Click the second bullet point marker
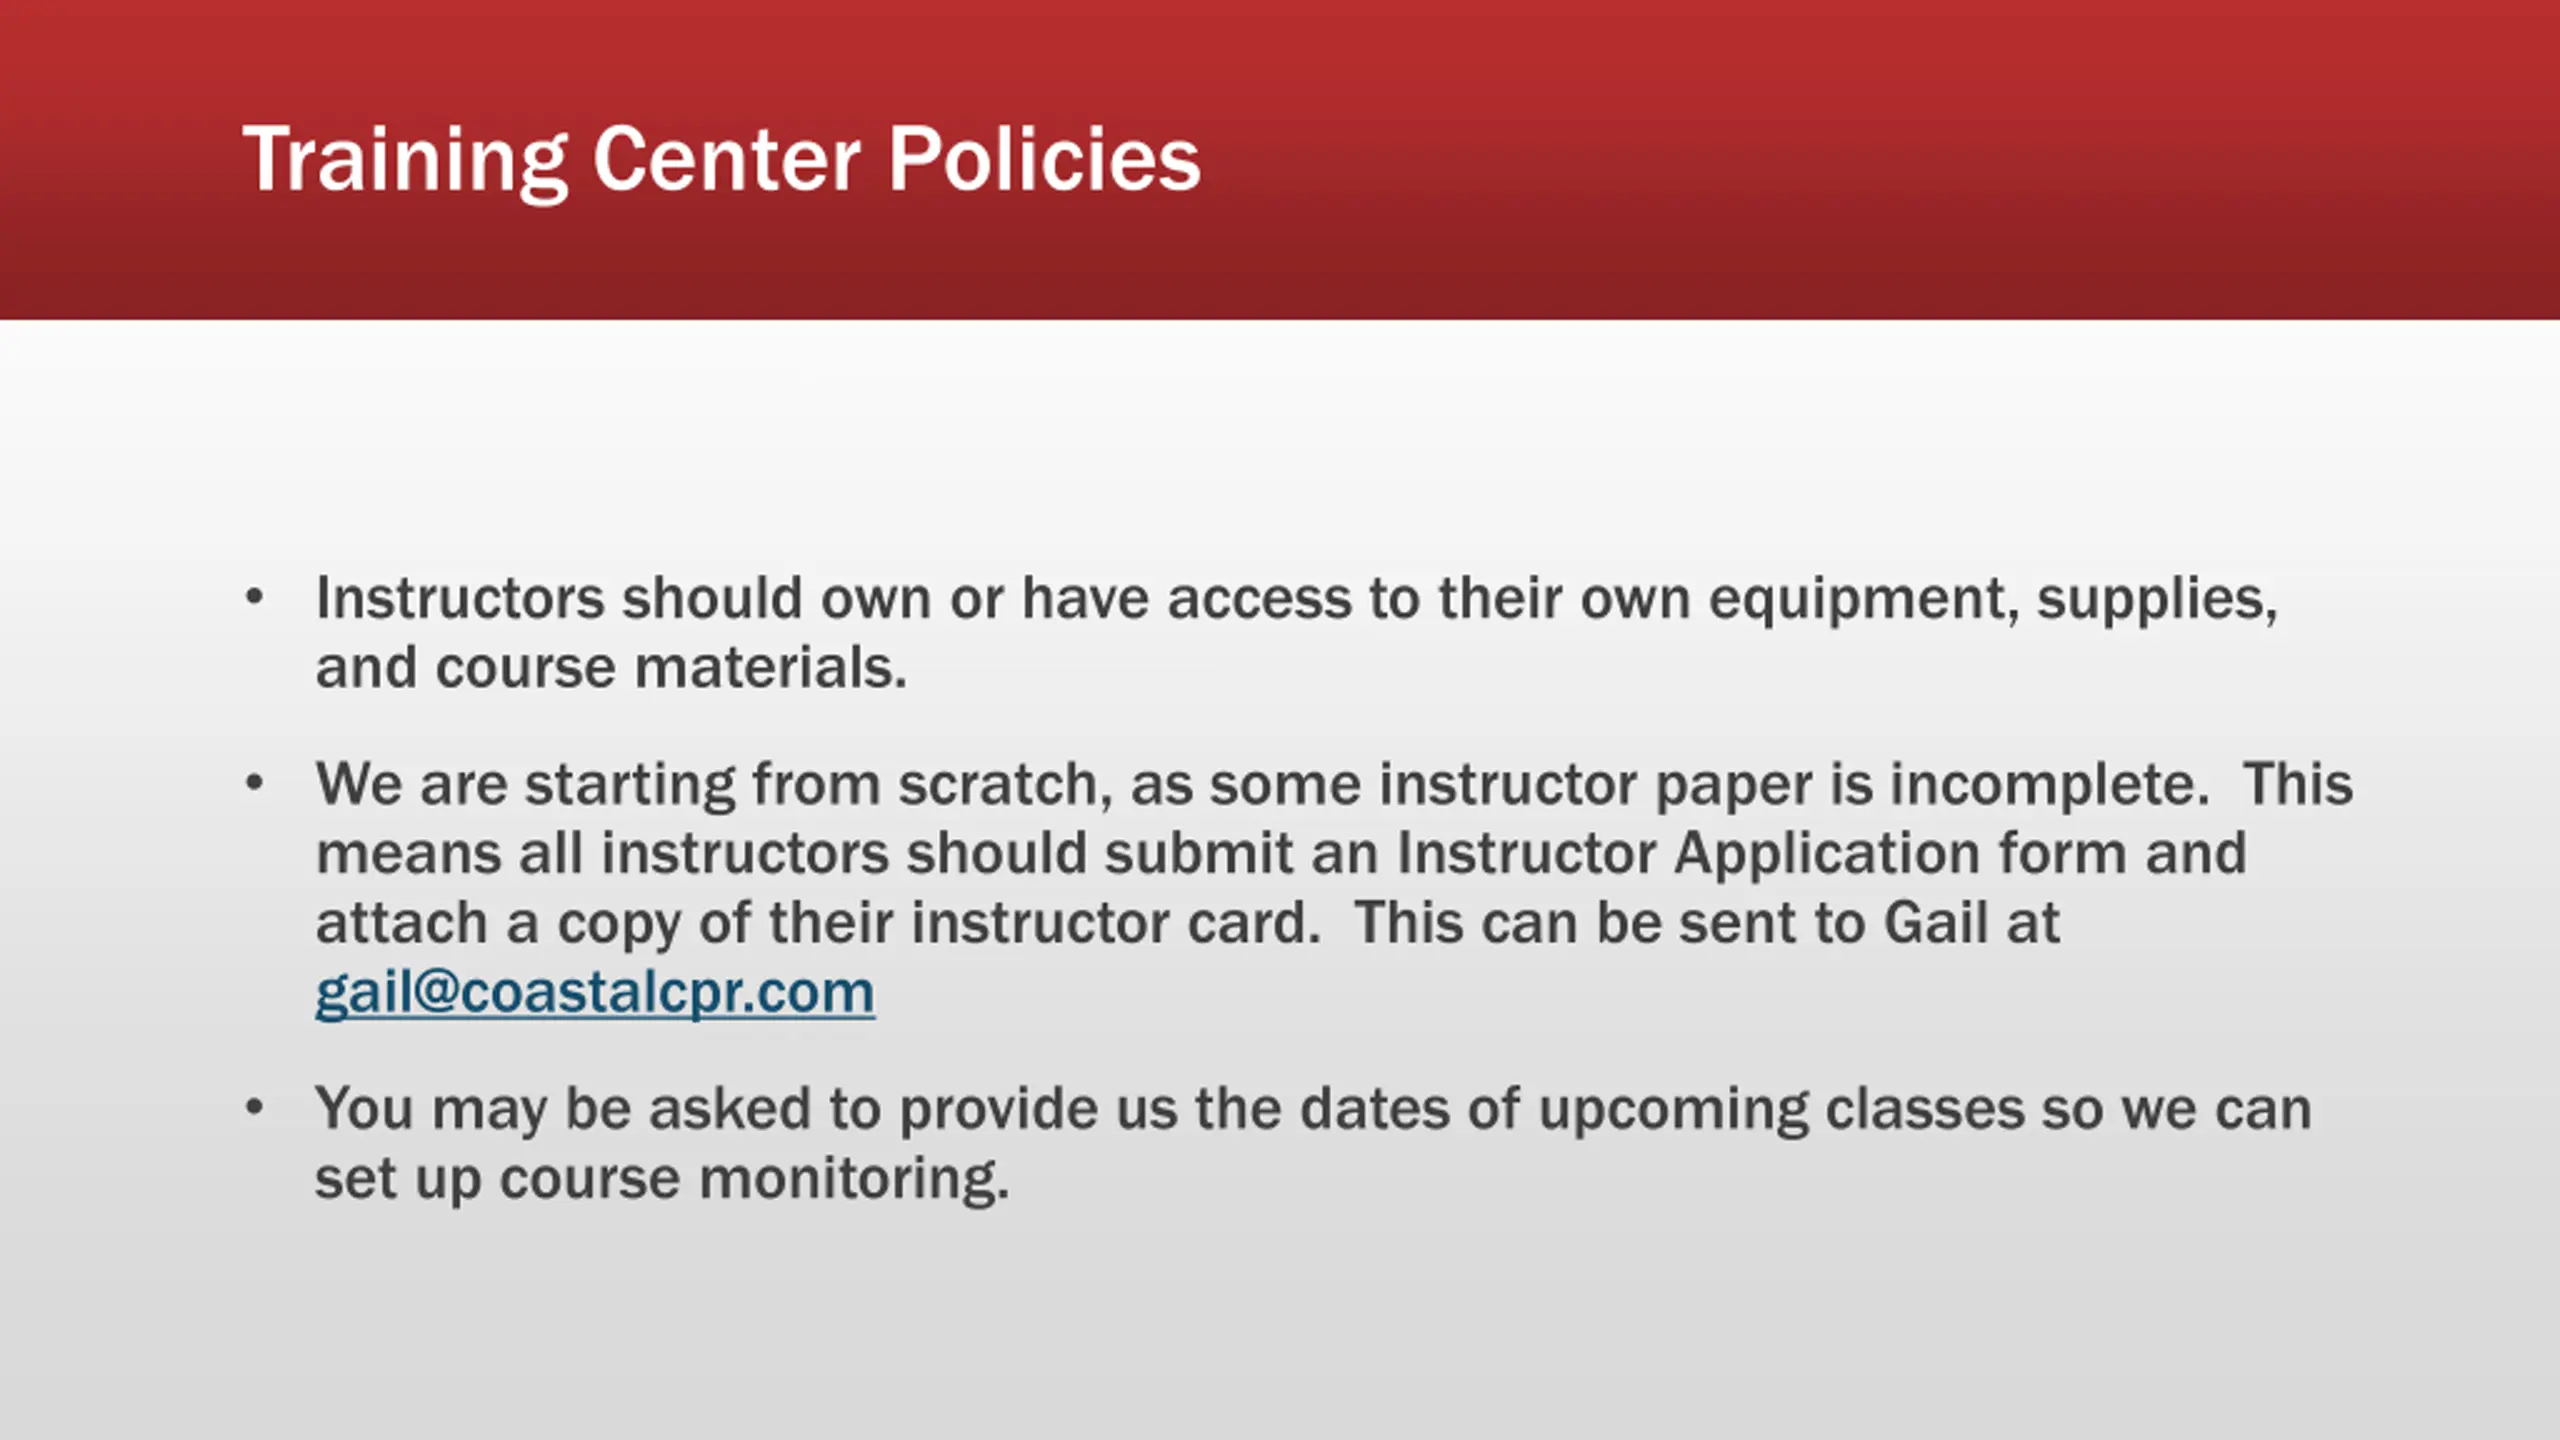This screenshot has height=1440, width=2560. 254,784
